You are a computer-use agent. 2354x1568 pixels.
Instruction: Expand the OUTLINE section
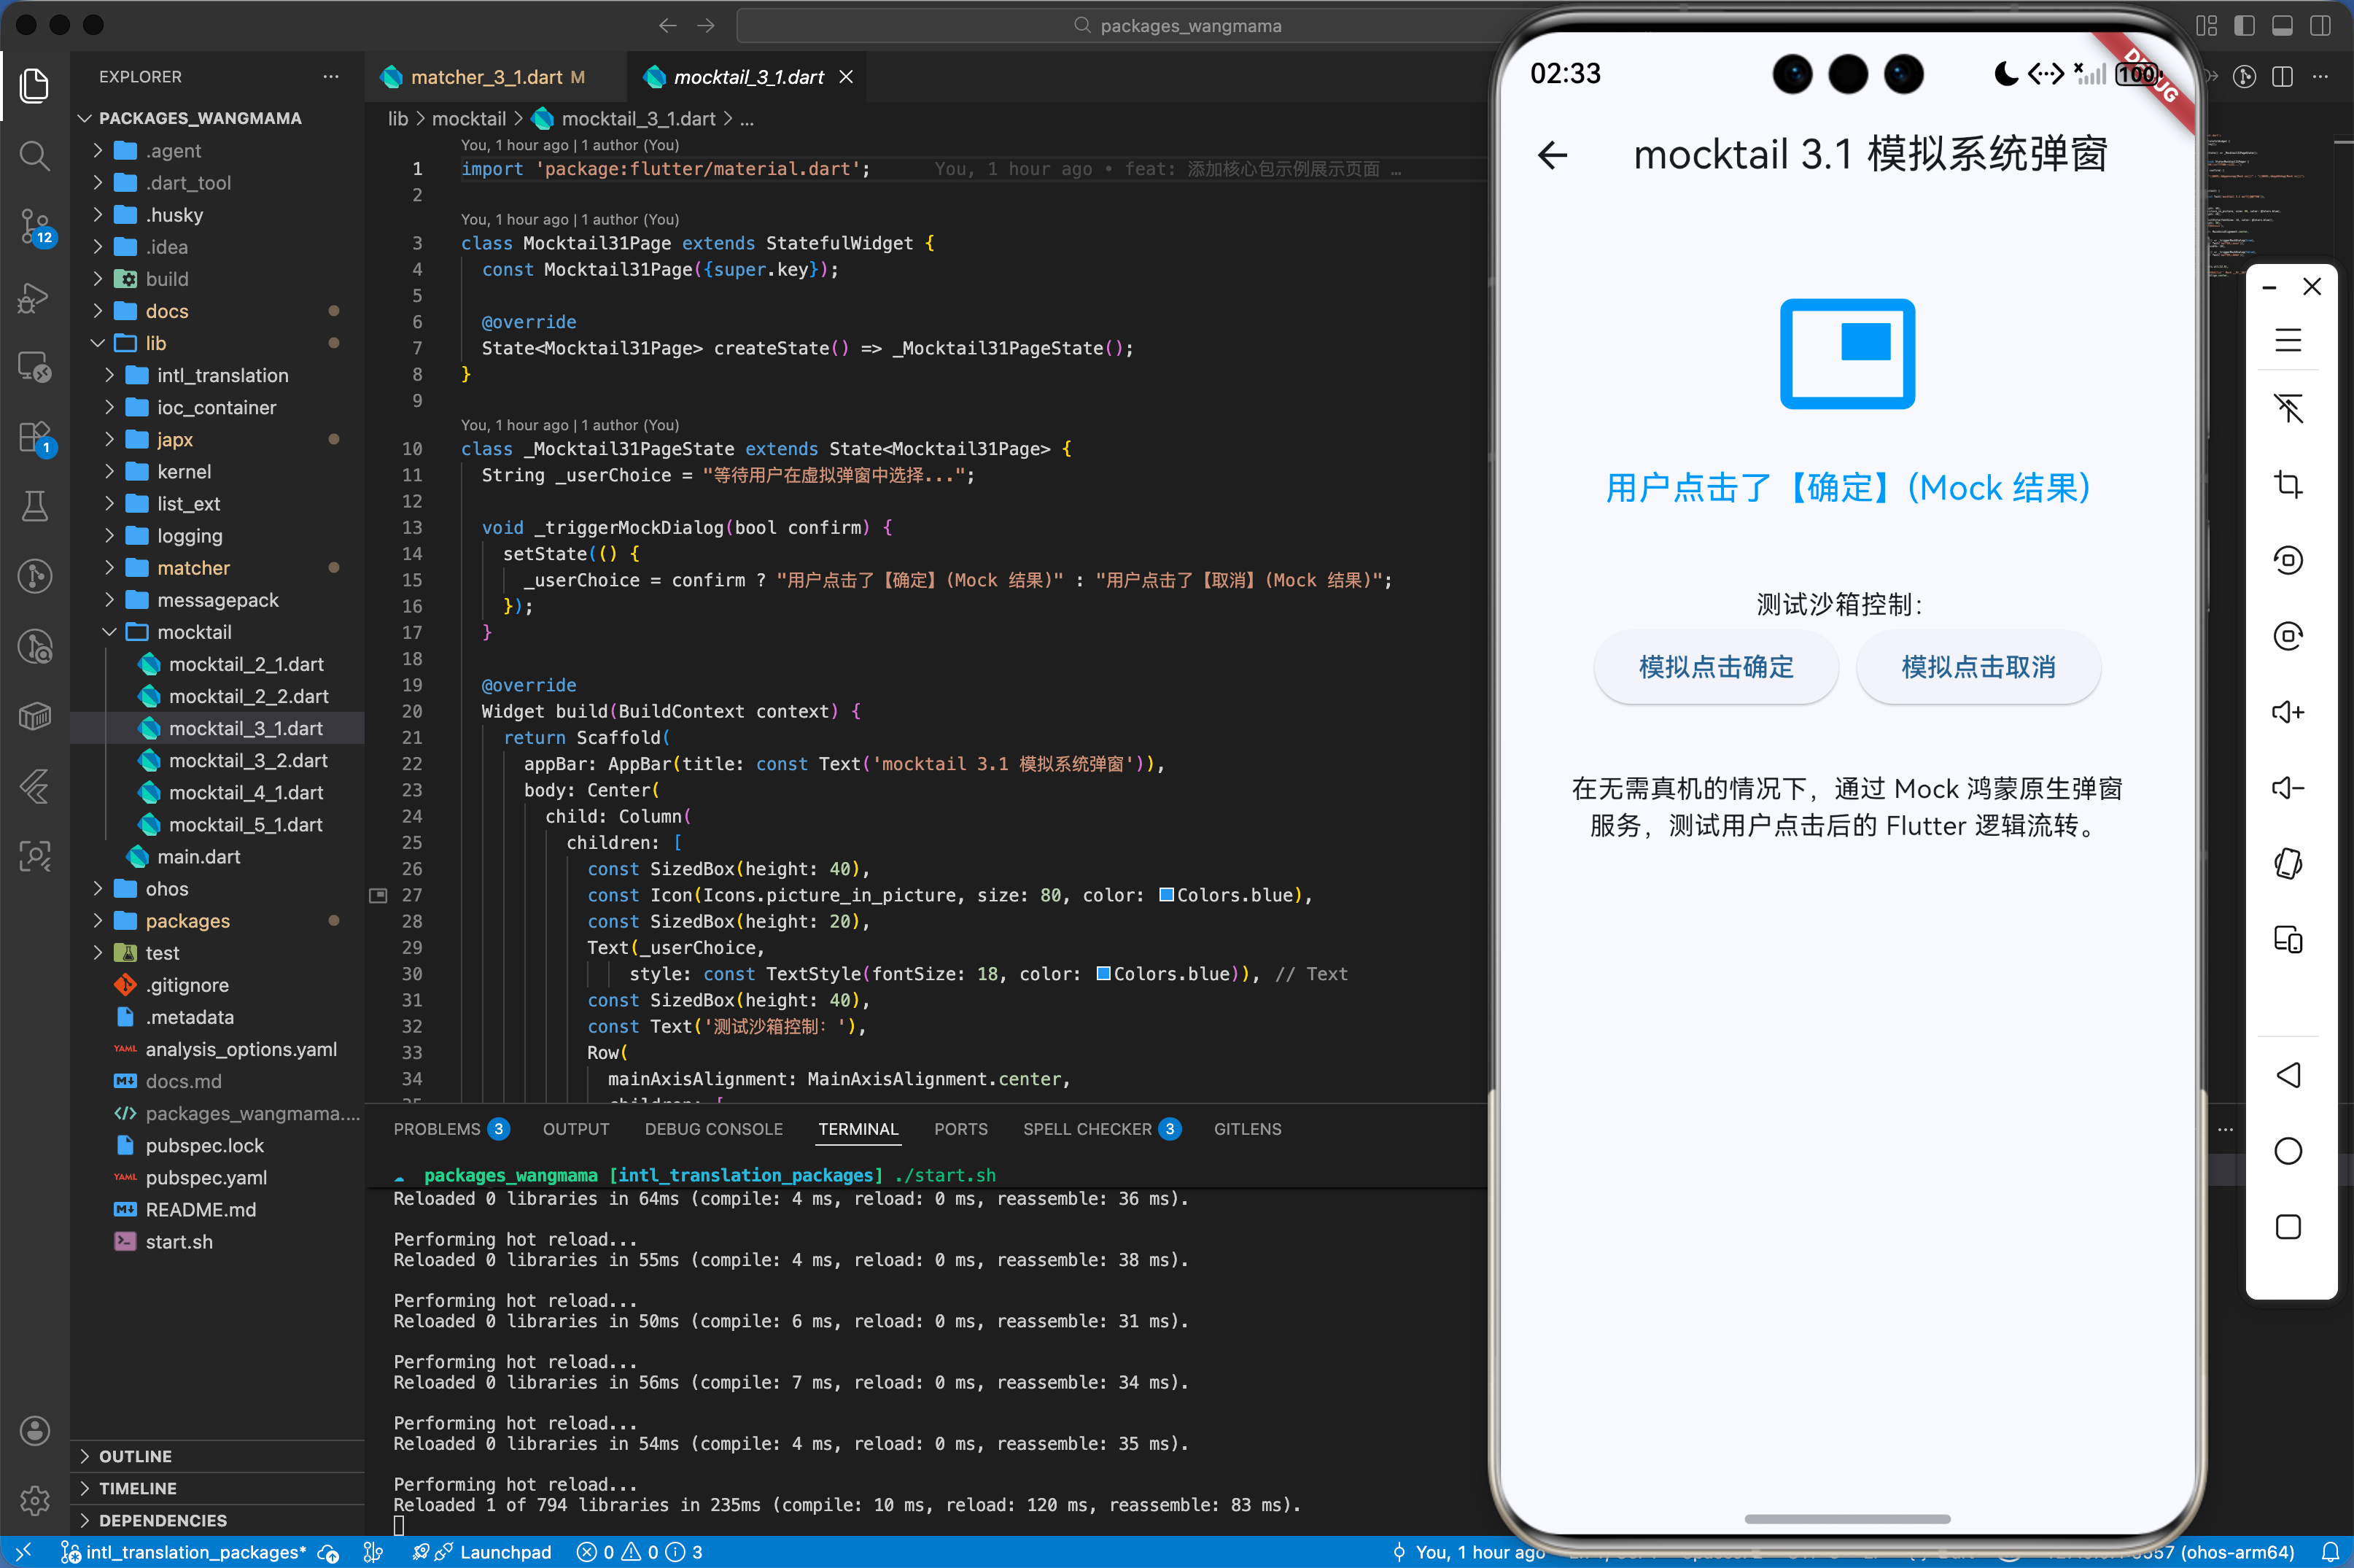[136, 1456]
